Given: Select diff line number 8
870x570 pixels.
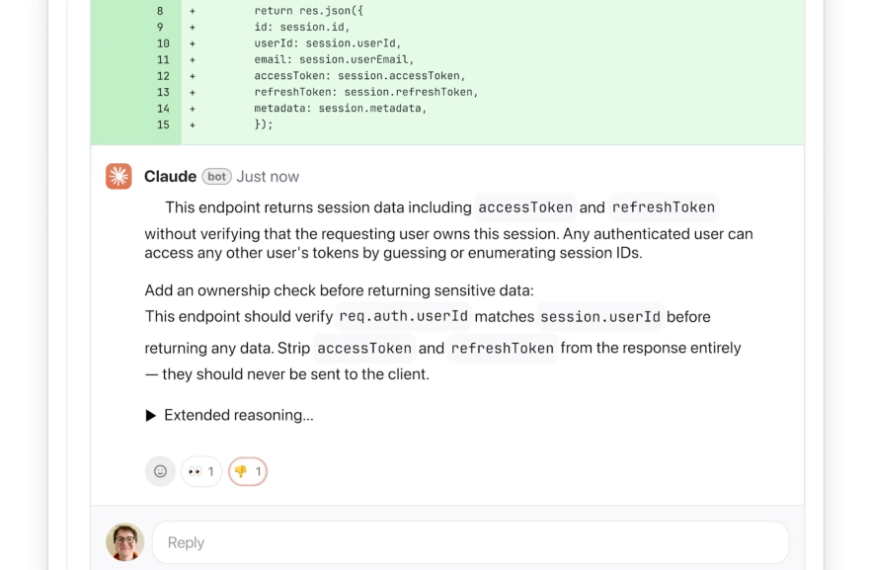Looking at the screenshot, I should (x=160, y=11).
